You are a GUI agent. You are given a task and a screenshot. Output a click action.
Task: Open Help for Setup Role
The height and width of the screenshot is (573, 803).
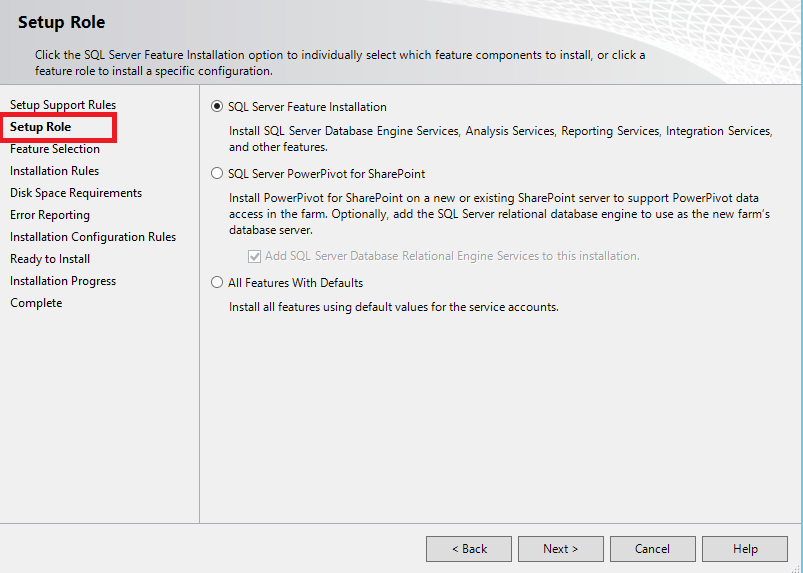pos(745,549)
